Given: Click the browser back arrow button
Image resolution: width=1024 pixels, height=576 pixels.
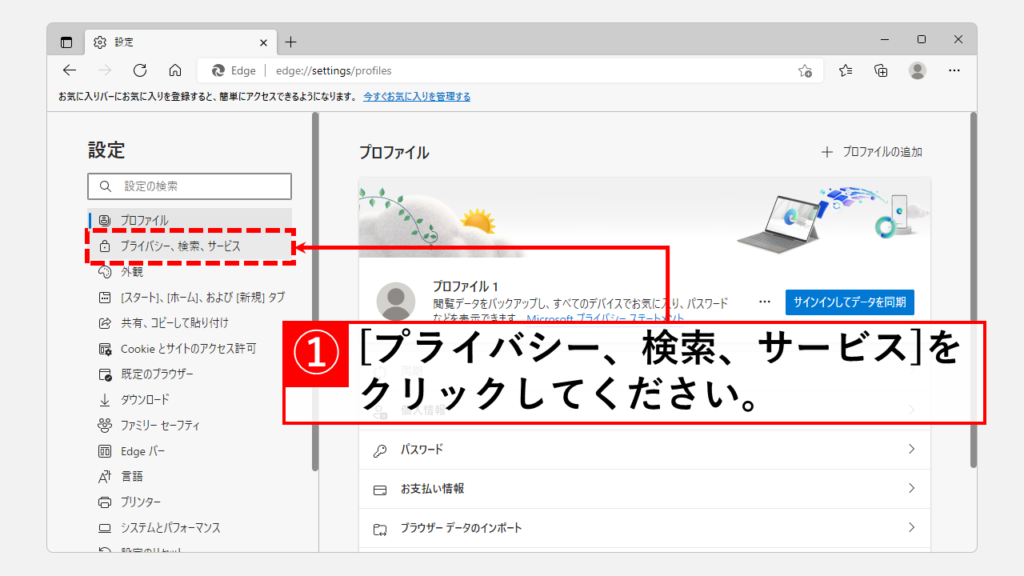Looking at the screenshot, I should point(69,71).
